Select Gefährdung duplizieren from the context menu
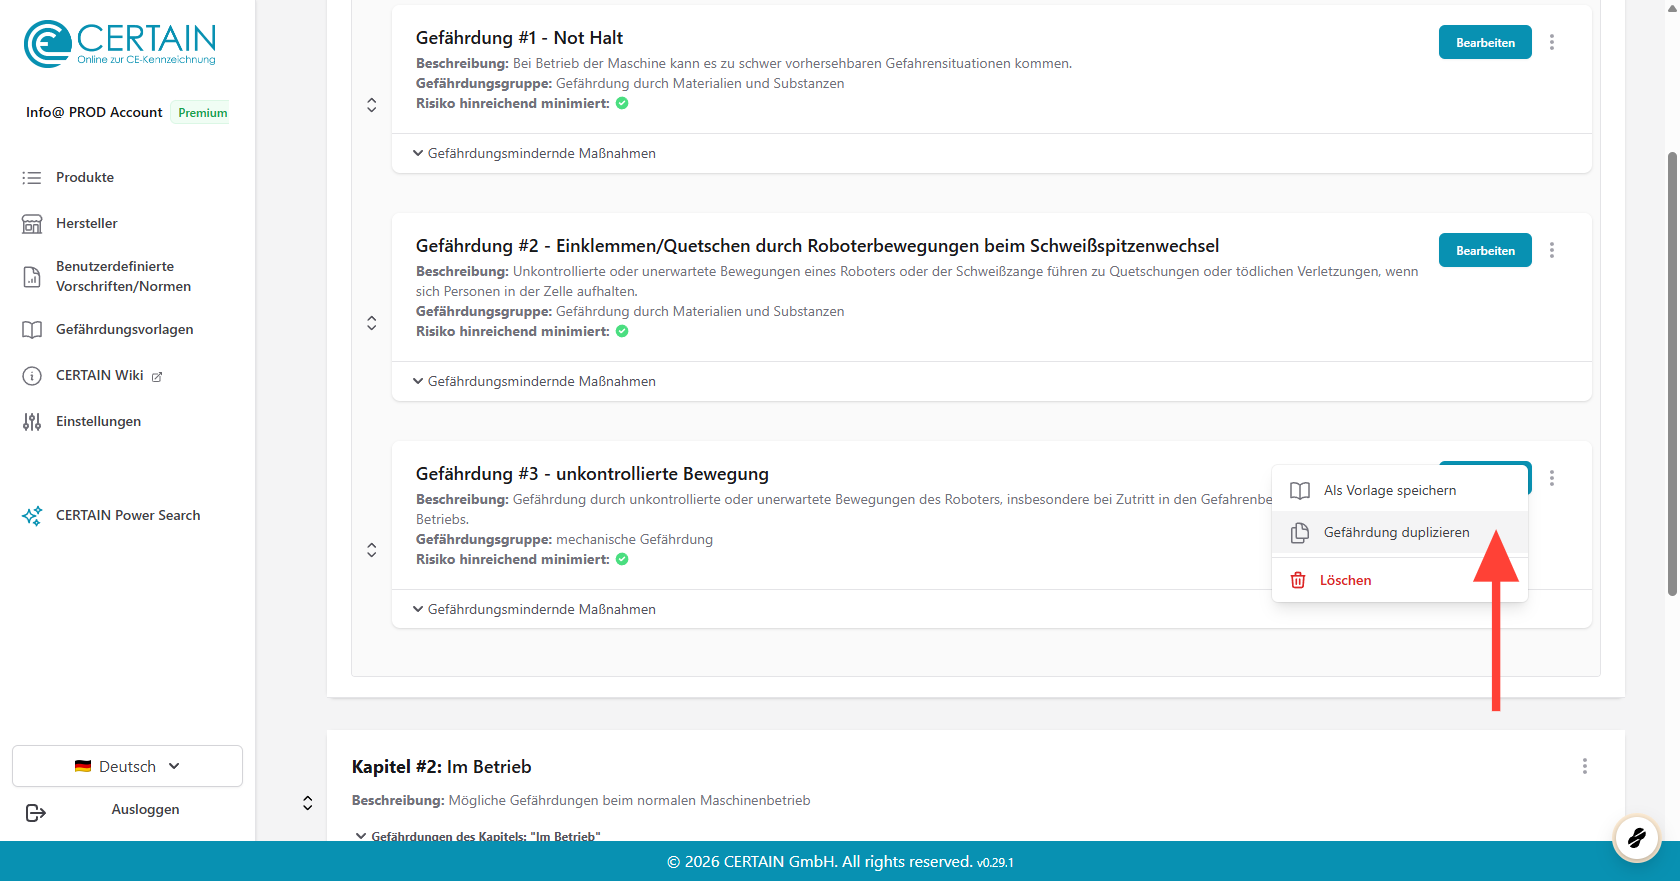This screenshot has width=1680, height=881. 1396,532
